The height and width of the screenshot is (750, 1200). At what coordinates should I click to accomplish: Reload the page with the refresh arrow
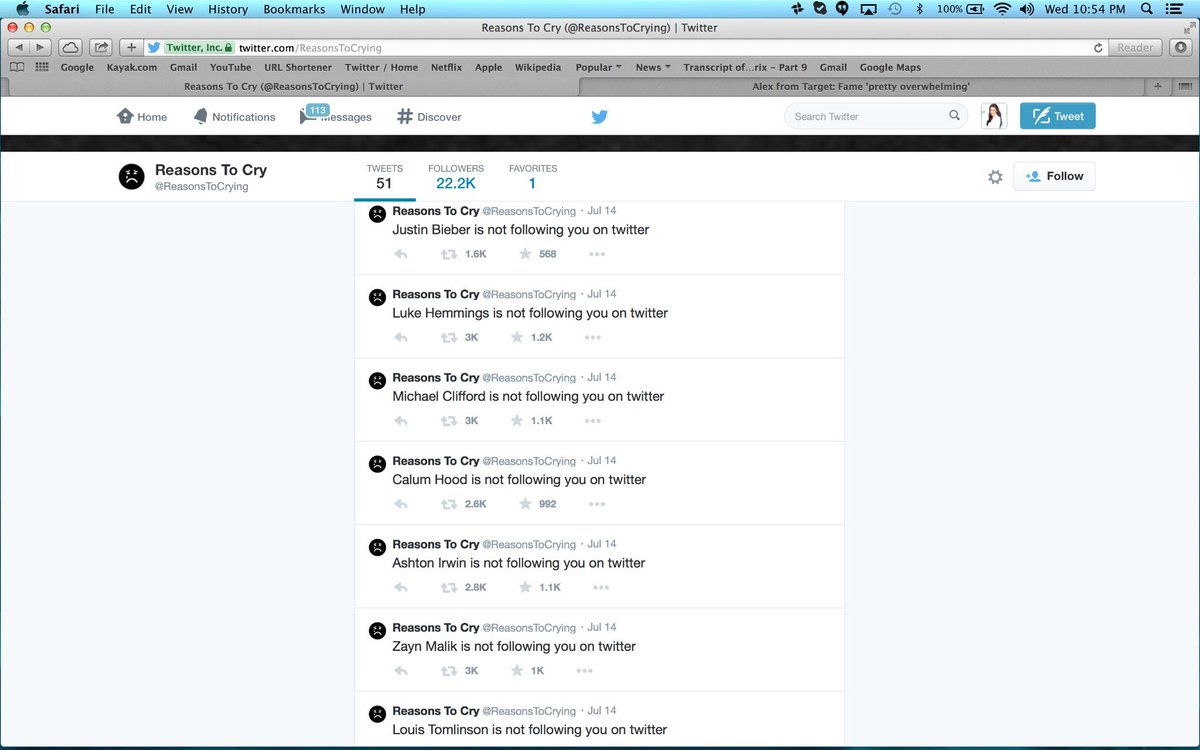pyautogui.click(x=1098, y=47)
